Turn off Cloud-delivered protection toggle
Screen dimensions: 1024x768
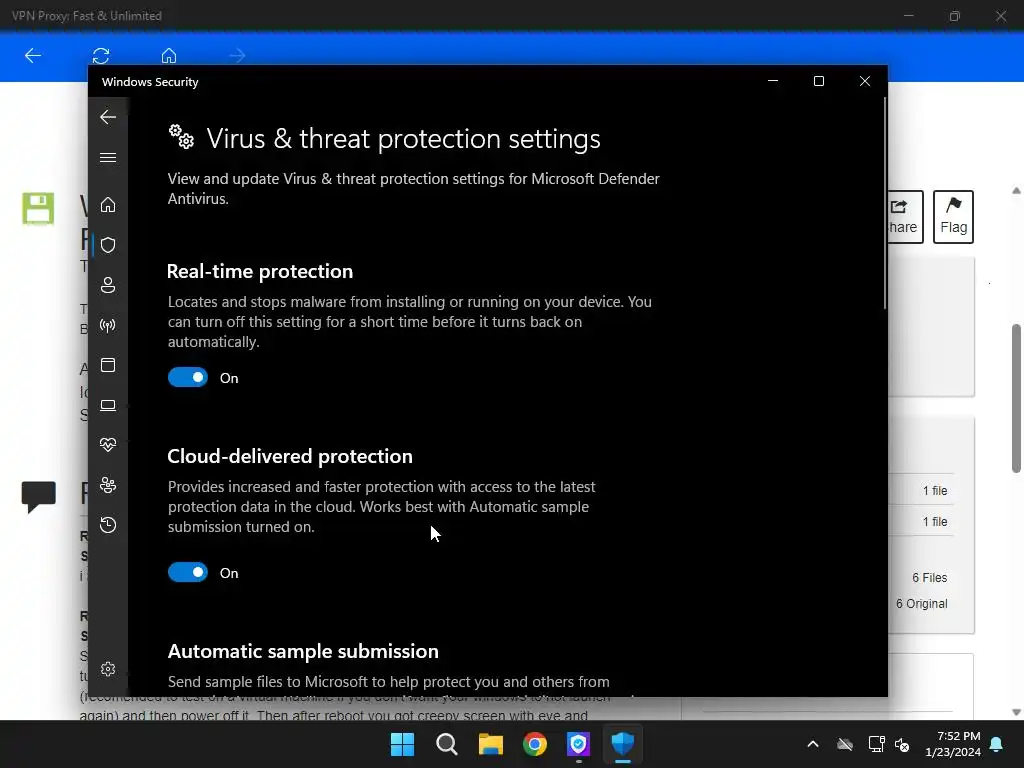[x=187, y=573]
